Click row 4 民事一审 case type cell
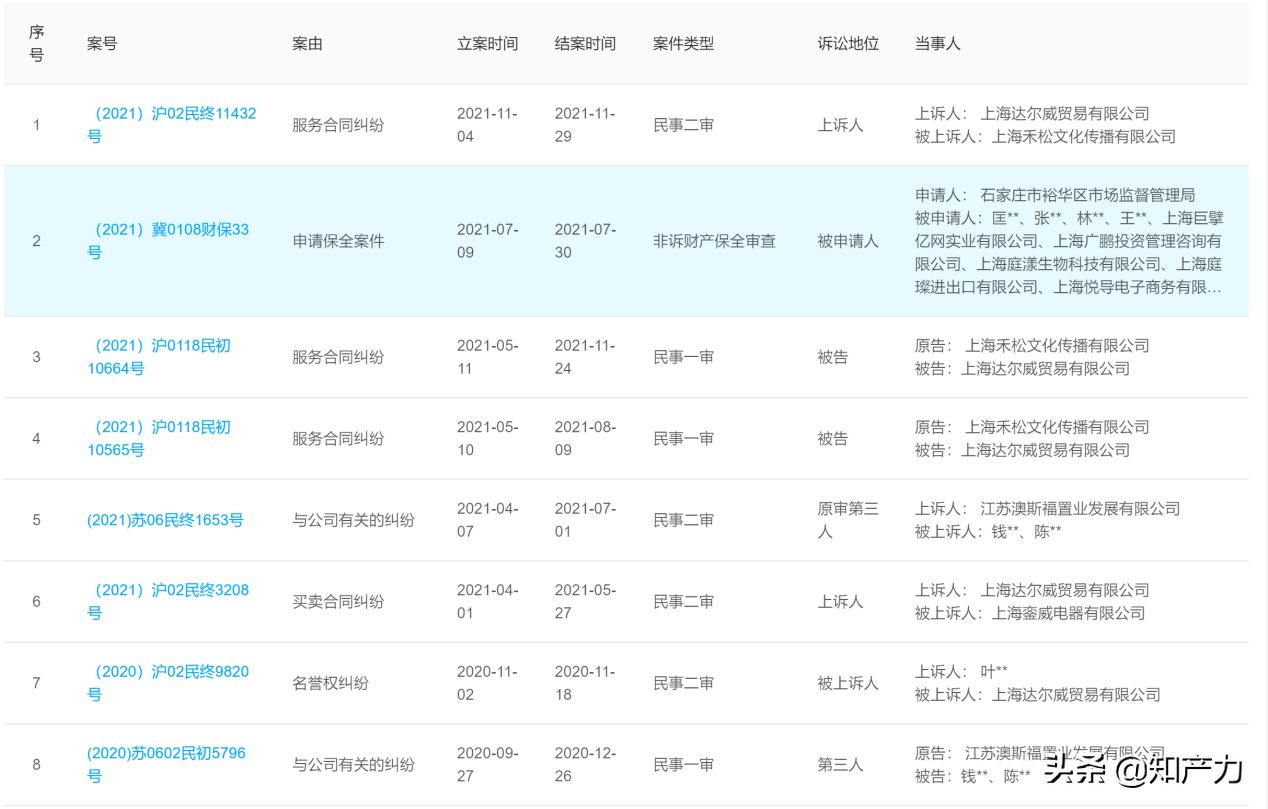Image resolution: width=1268 pixels, height=809 pixels. [683, 438]
